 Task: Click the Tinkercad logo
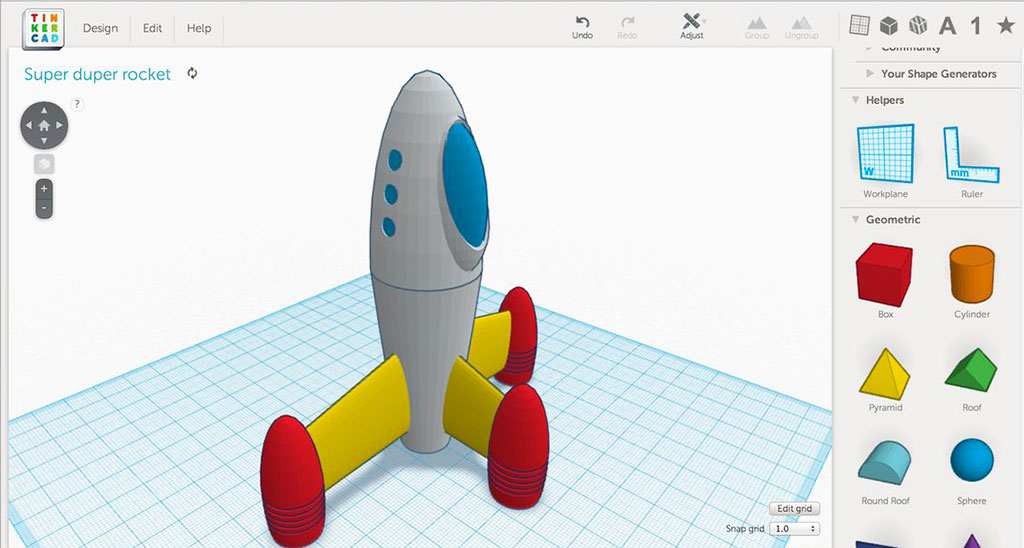point(43,29)
